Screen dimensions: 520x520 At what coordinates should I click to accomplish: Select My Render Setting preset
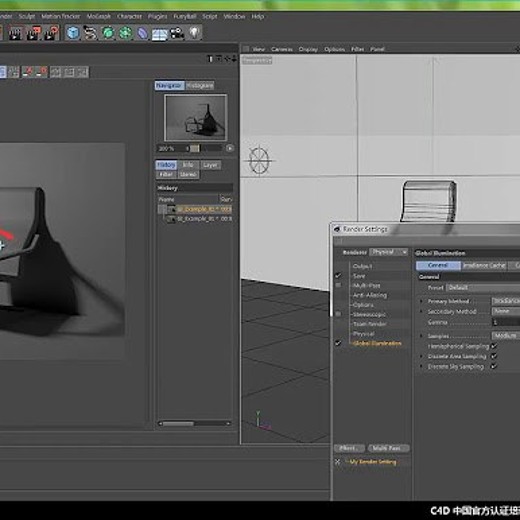coord(373,462)
